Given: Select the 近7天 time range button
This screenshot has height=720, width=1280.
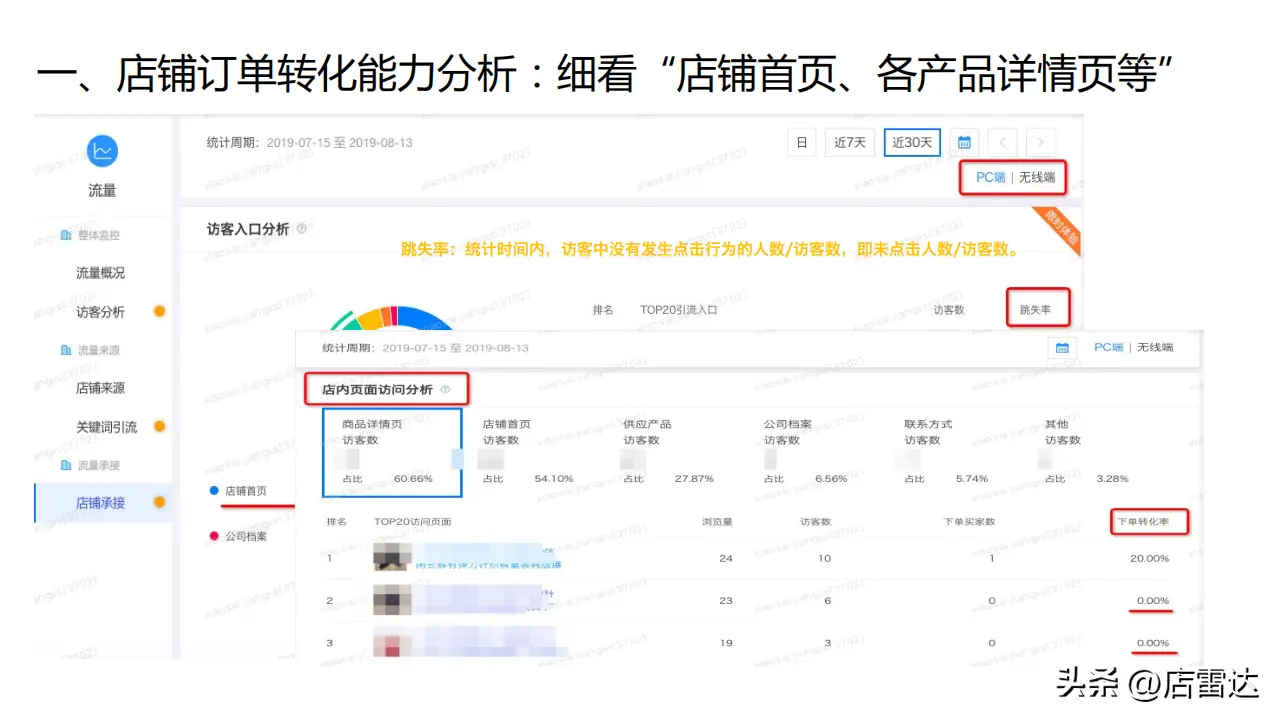Looking at the screenshot, I should tap(849, 143).
